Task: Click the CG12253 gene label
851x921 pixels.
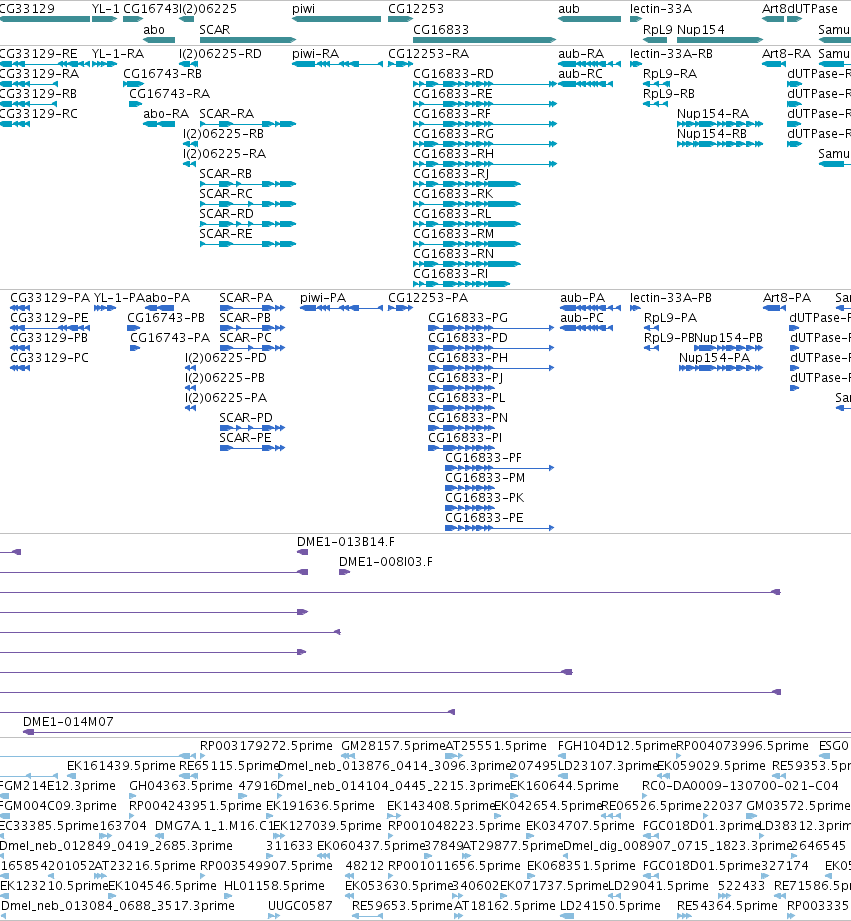Action: (416, 9)
